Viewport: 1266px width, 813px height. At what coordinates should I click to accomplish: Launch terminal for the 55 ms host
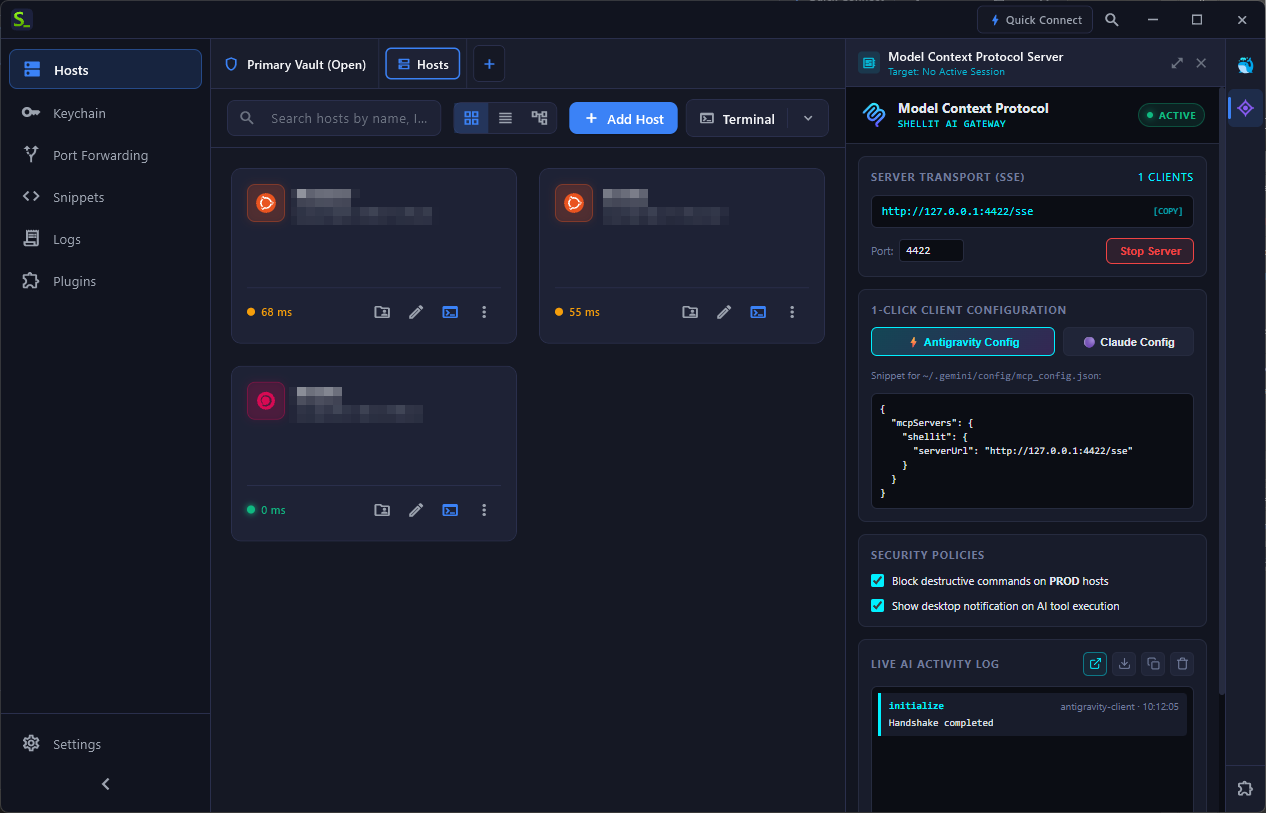(758, 312)
